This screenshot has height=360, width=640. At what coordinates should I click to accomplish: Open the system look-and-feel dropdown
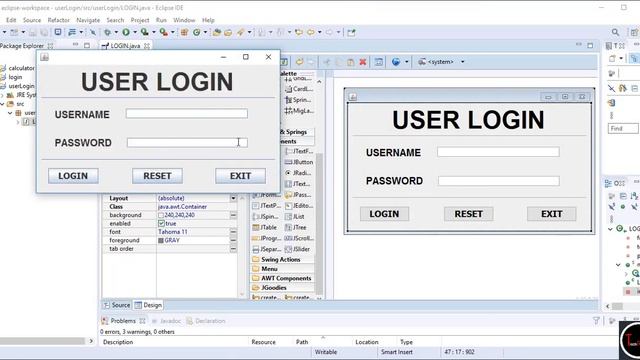click(x=462, y=62)
